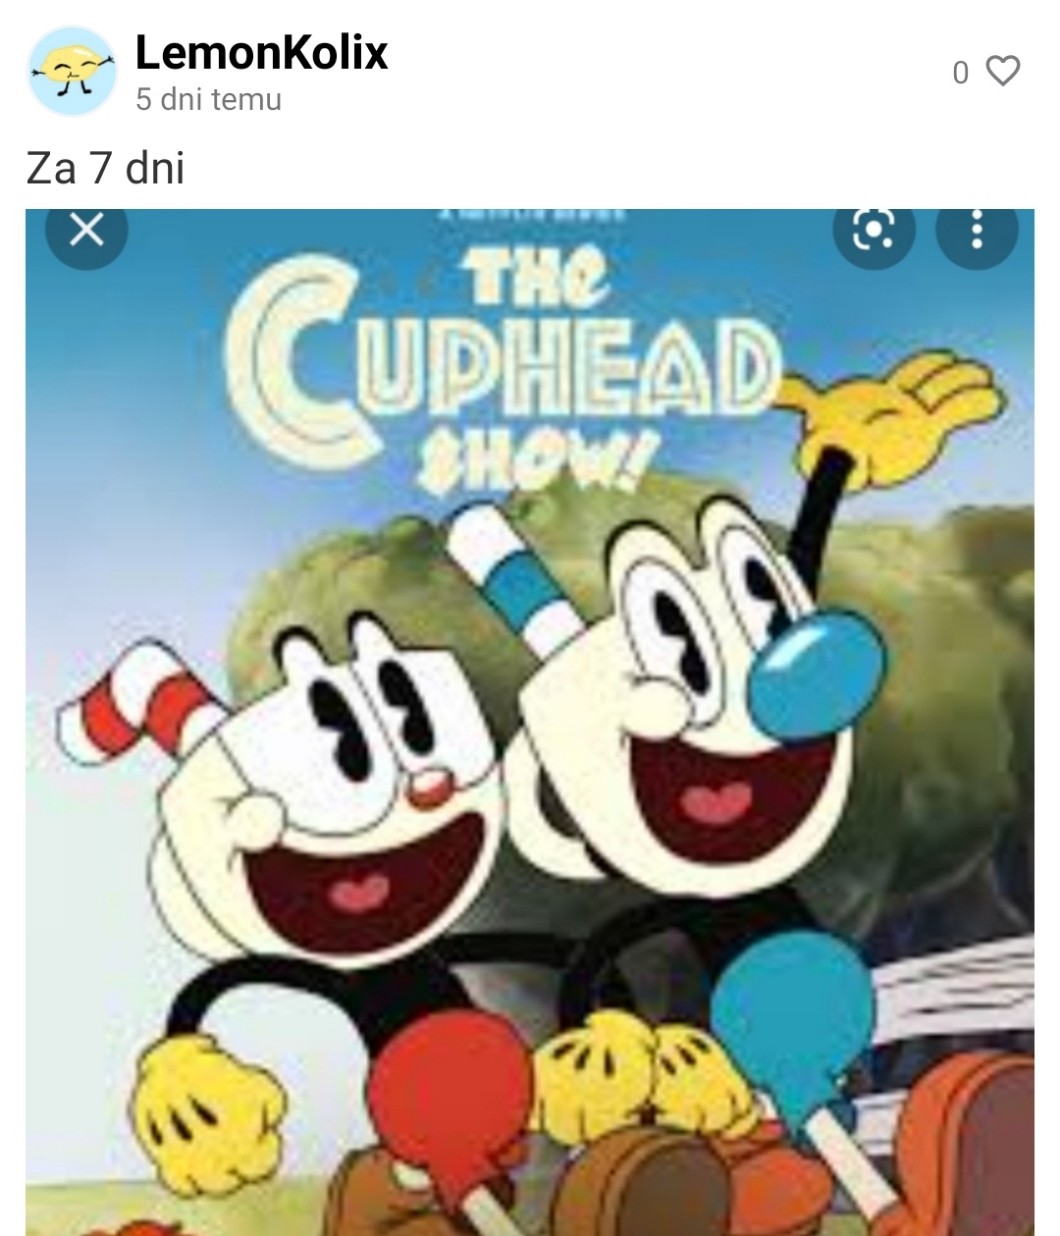Like the post with the heart icon
This screenshot has width=1060, height=1236.
coord(1003,71)
